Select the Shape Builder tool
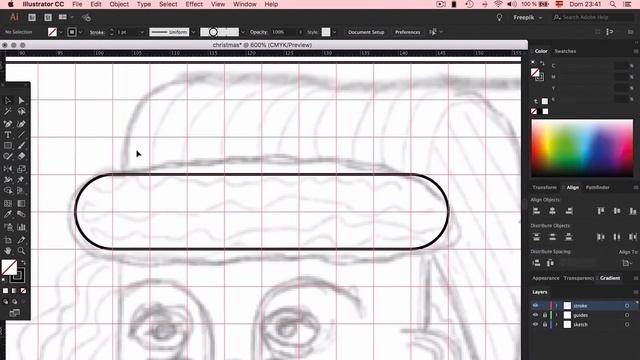 pos(8,191)
